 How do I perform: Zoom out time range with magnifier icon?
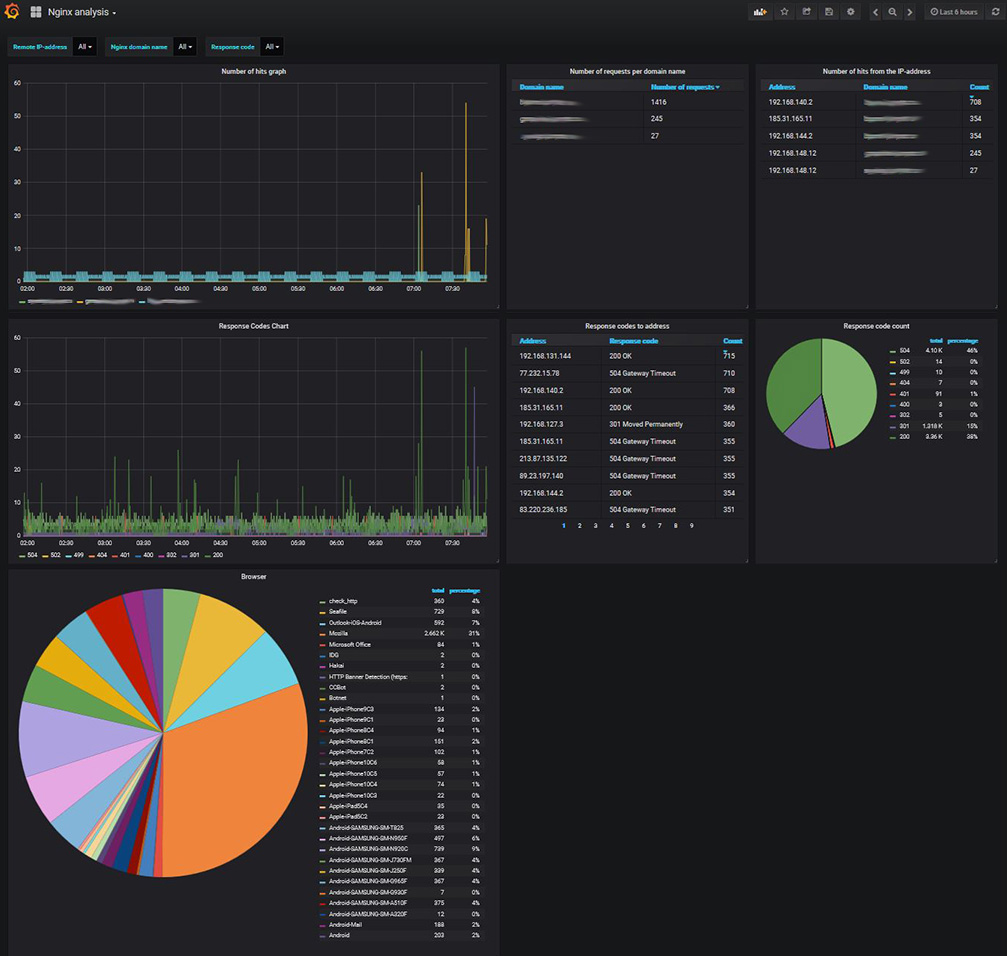tap(892, 12)
